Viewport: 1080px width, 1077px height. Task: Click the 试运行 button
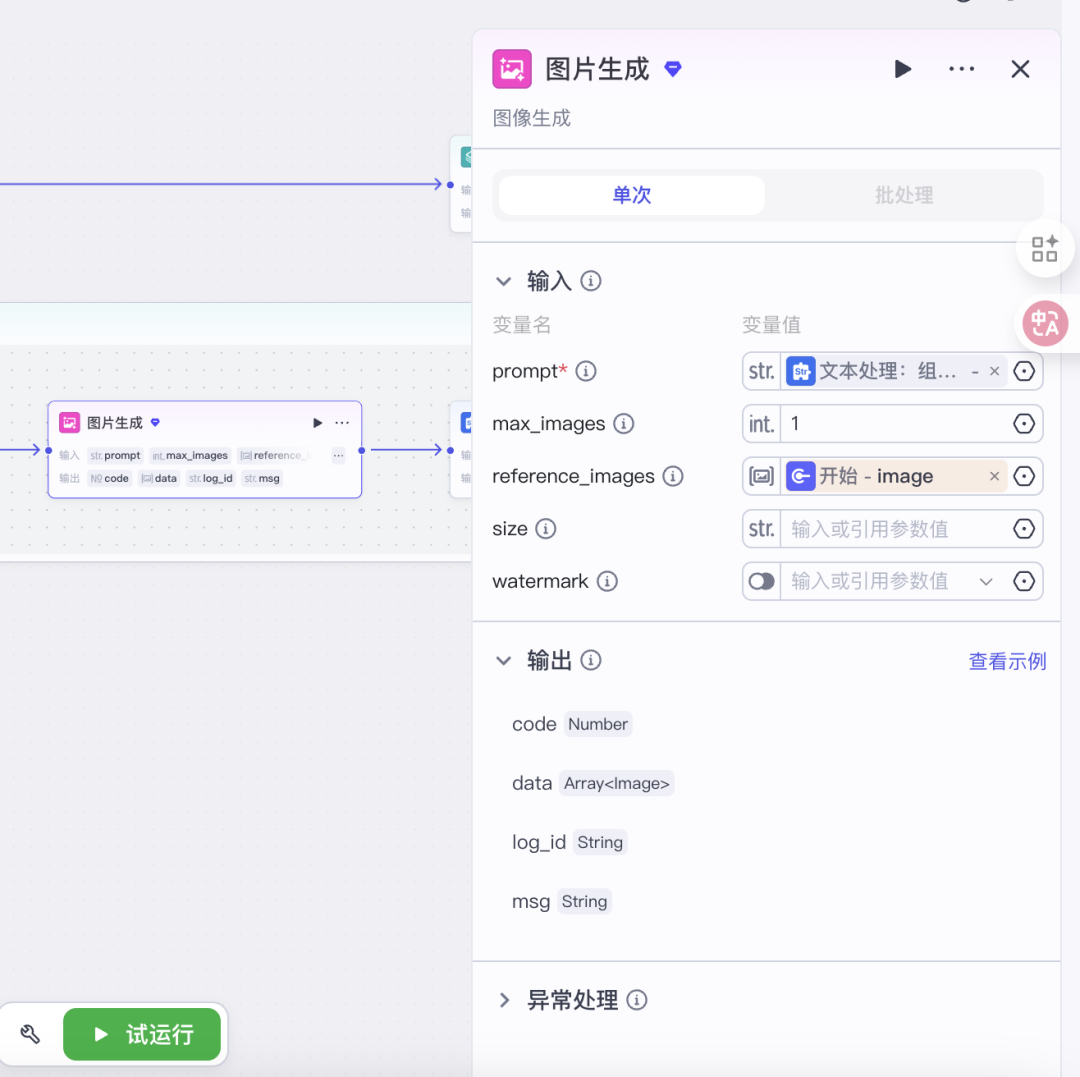(142, 1034)
